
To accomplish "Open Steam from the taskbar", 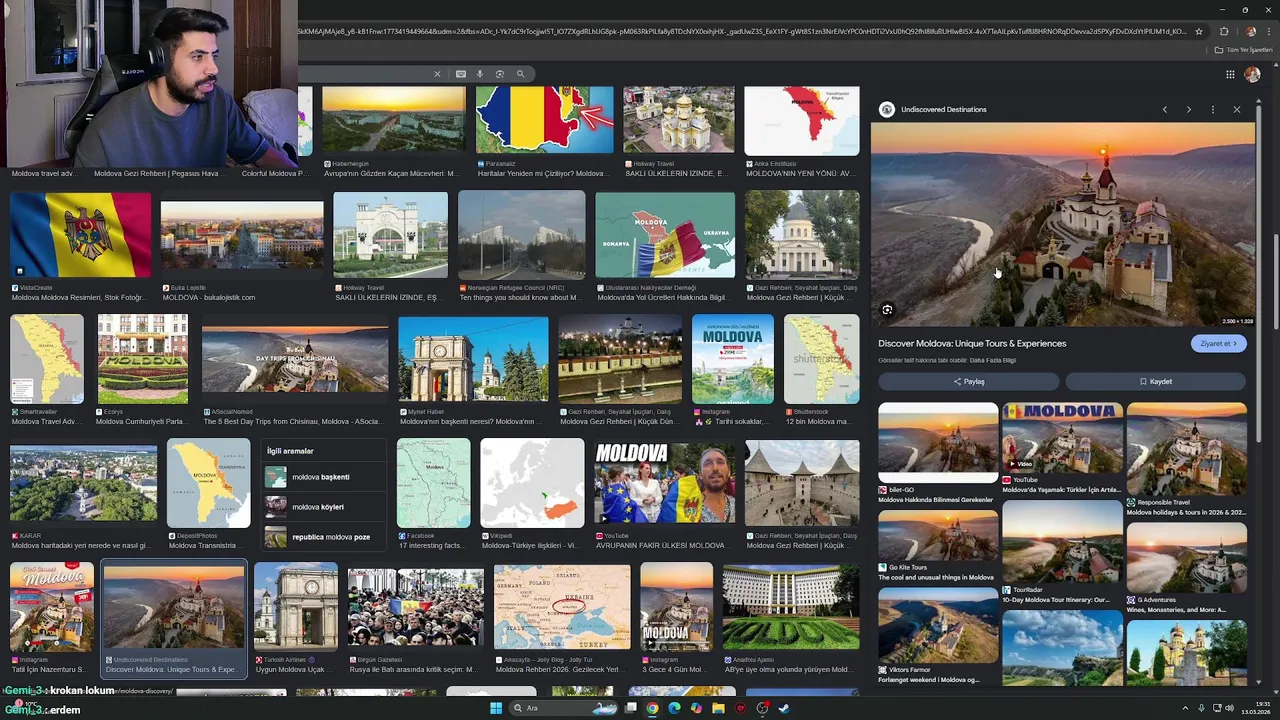I will pyautogui.click(x=784, y=708).
